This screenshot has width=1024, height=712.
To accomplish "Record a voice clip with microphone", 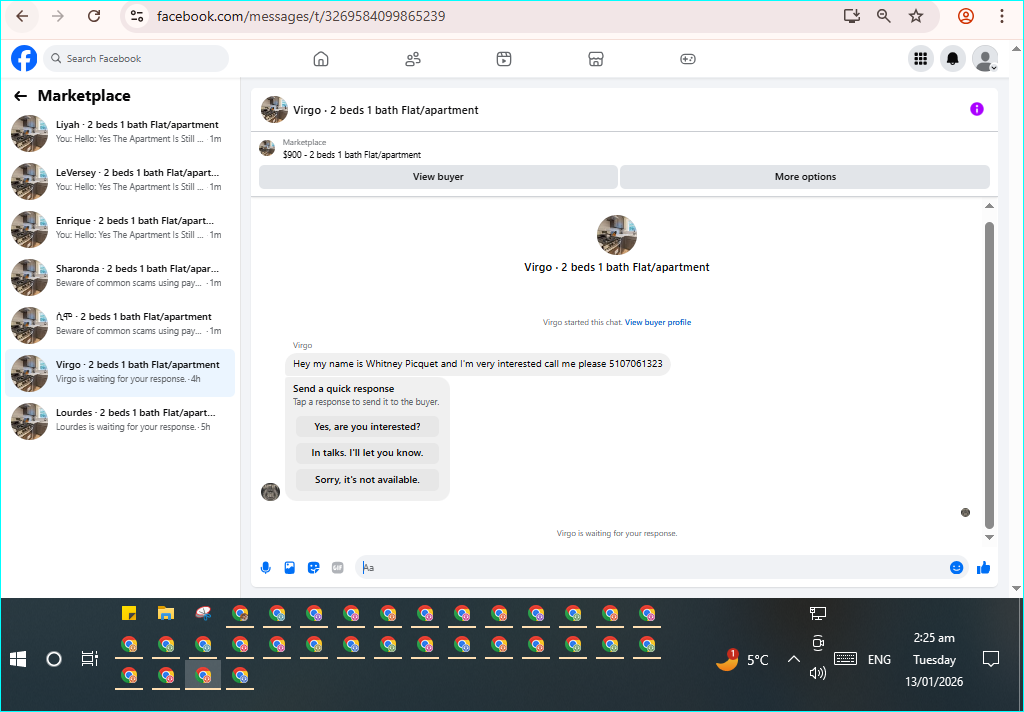I will coord(265,568).
